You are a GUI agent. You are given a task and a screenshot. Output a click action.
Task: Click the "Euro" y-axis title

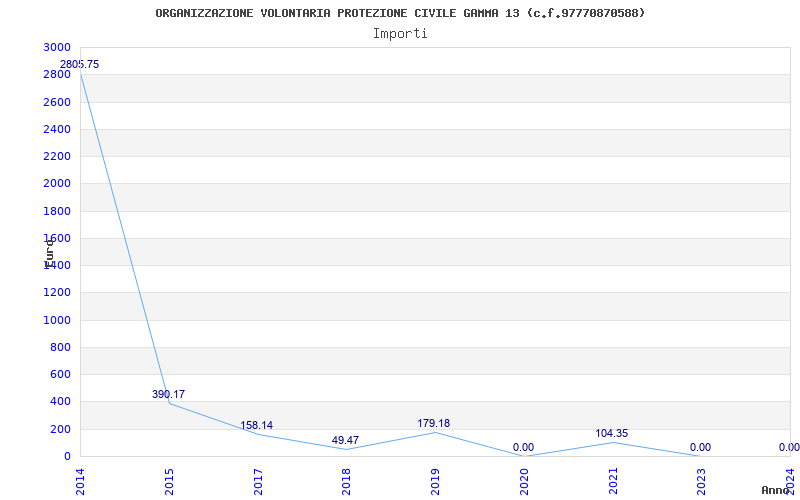[x=49, y=251]
